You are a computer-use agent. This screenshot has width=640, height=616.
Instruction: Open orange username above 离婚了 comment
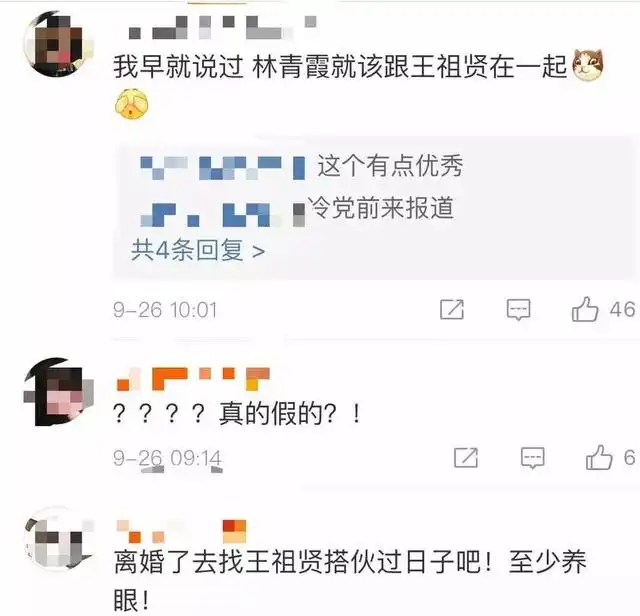181,531
